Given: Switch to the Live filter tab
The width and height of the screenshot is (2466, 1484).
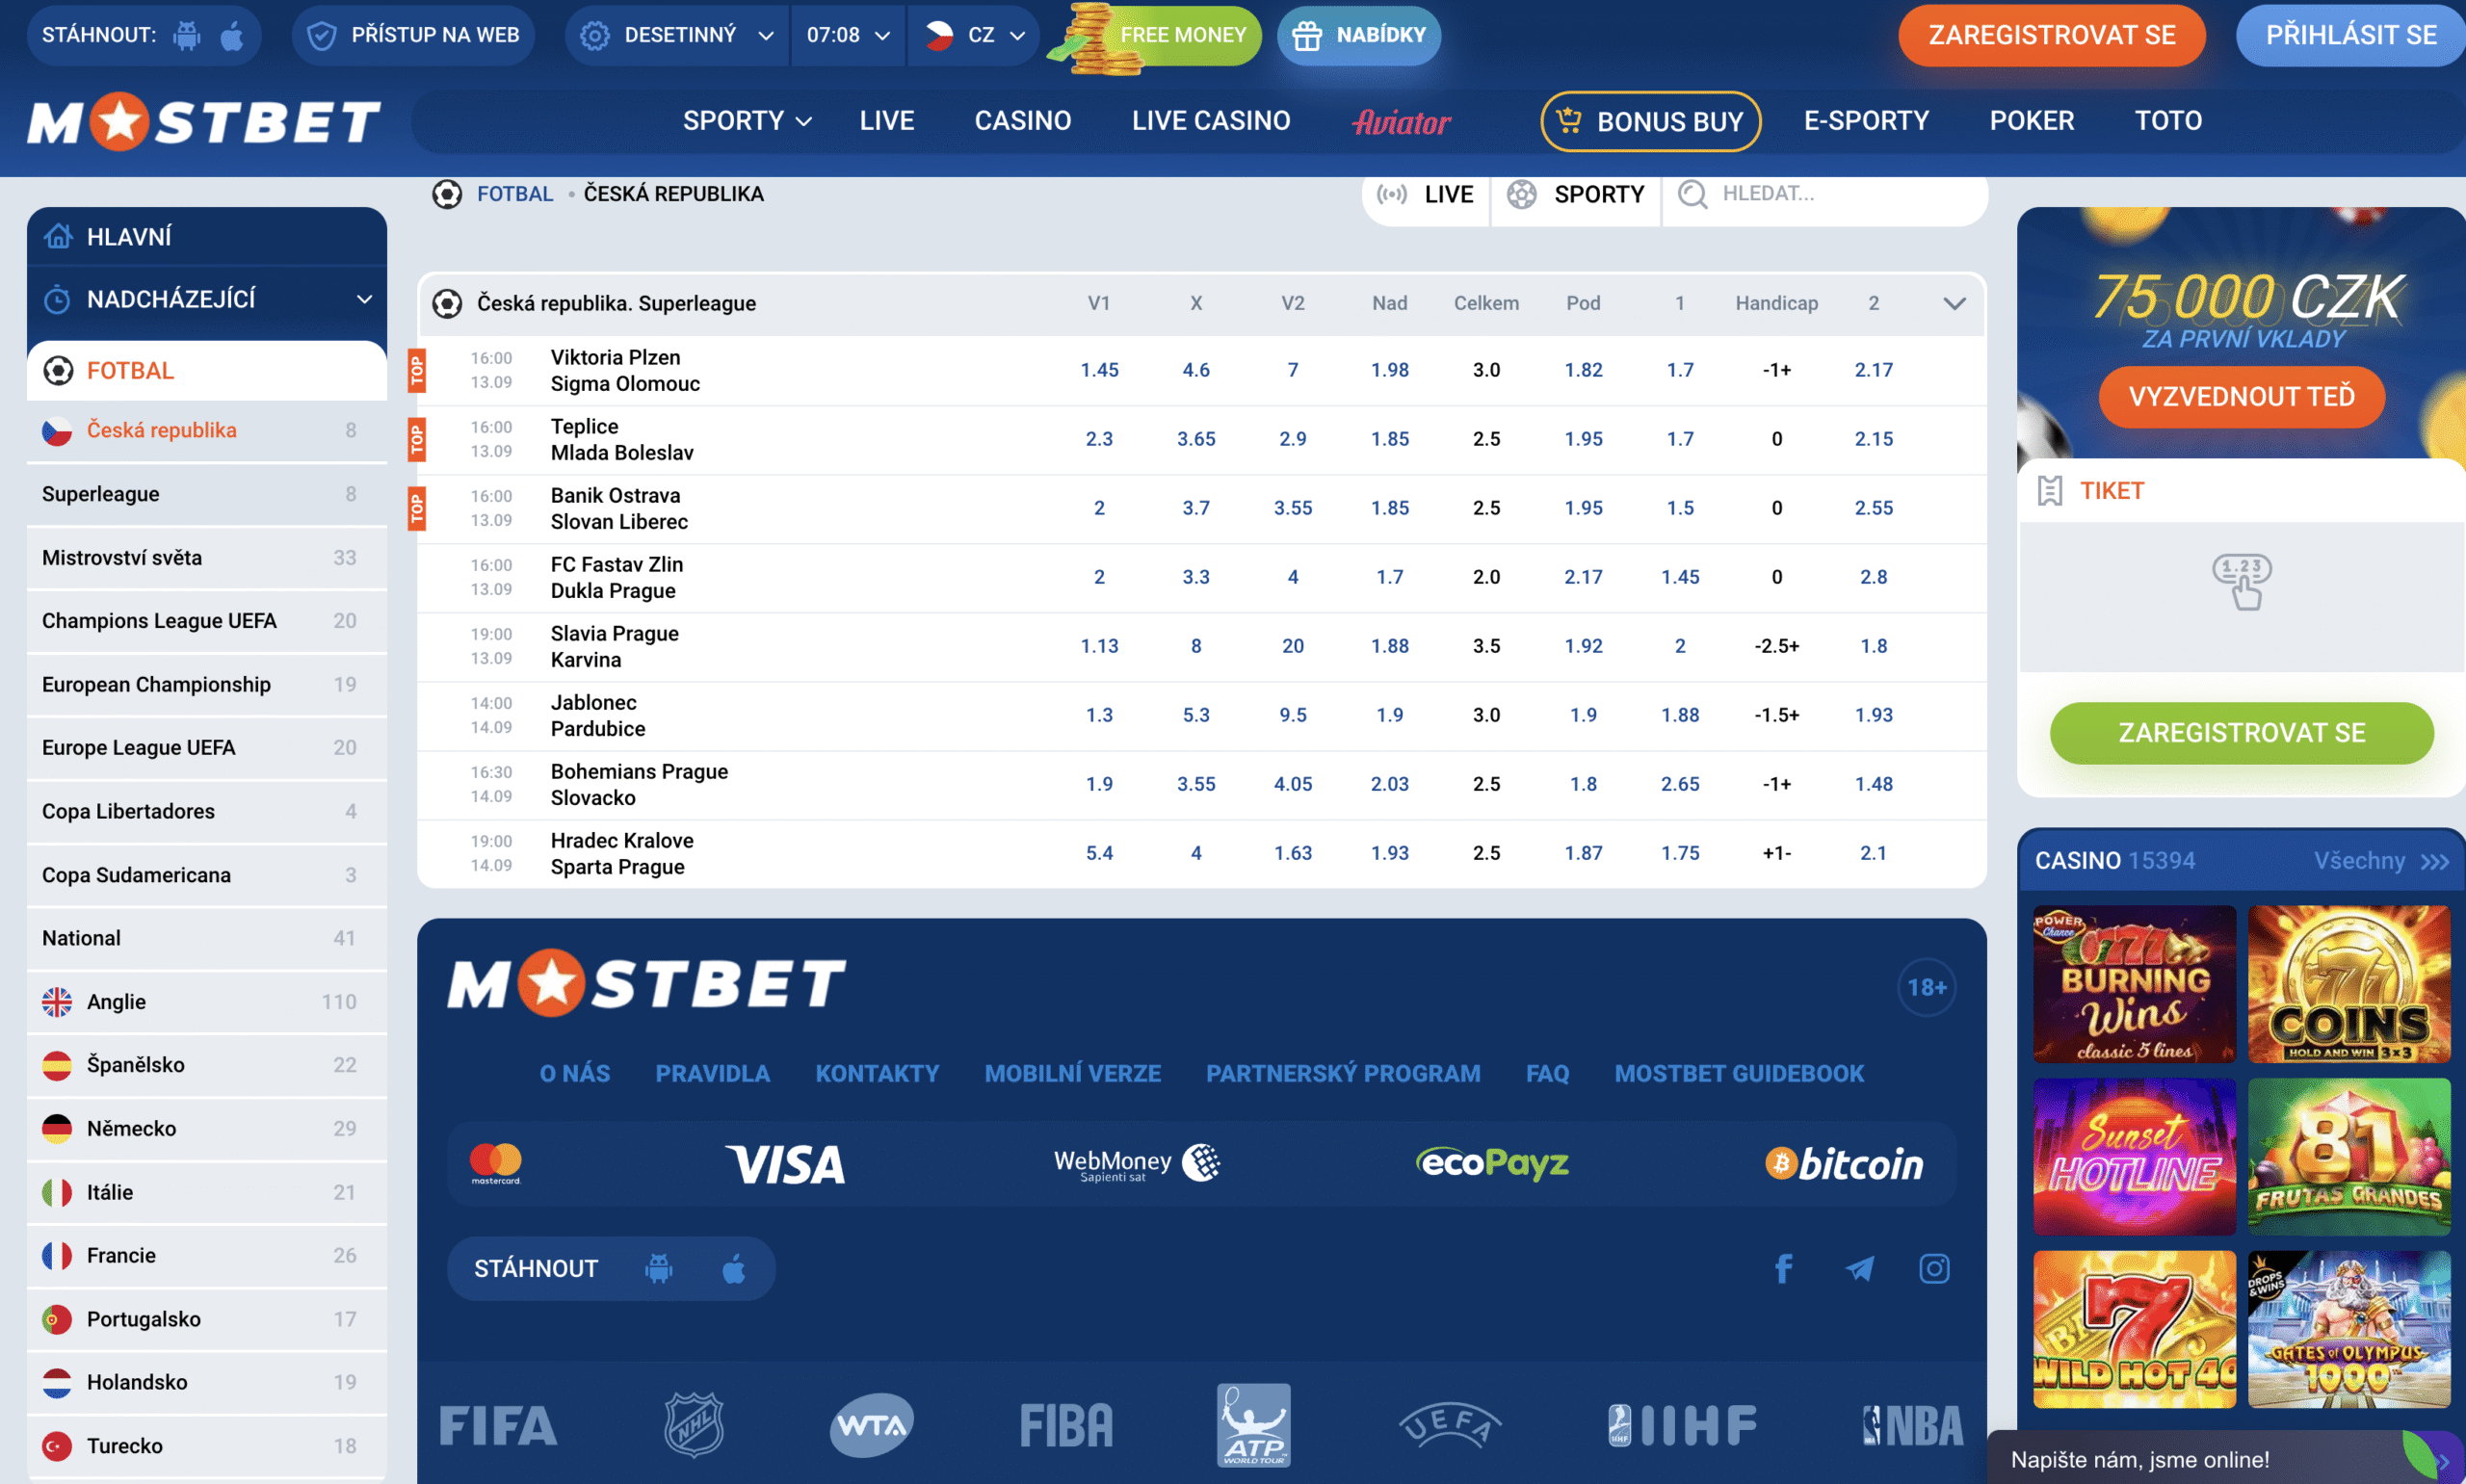Looking at the screenshot, I should [x=1425, y=194].
